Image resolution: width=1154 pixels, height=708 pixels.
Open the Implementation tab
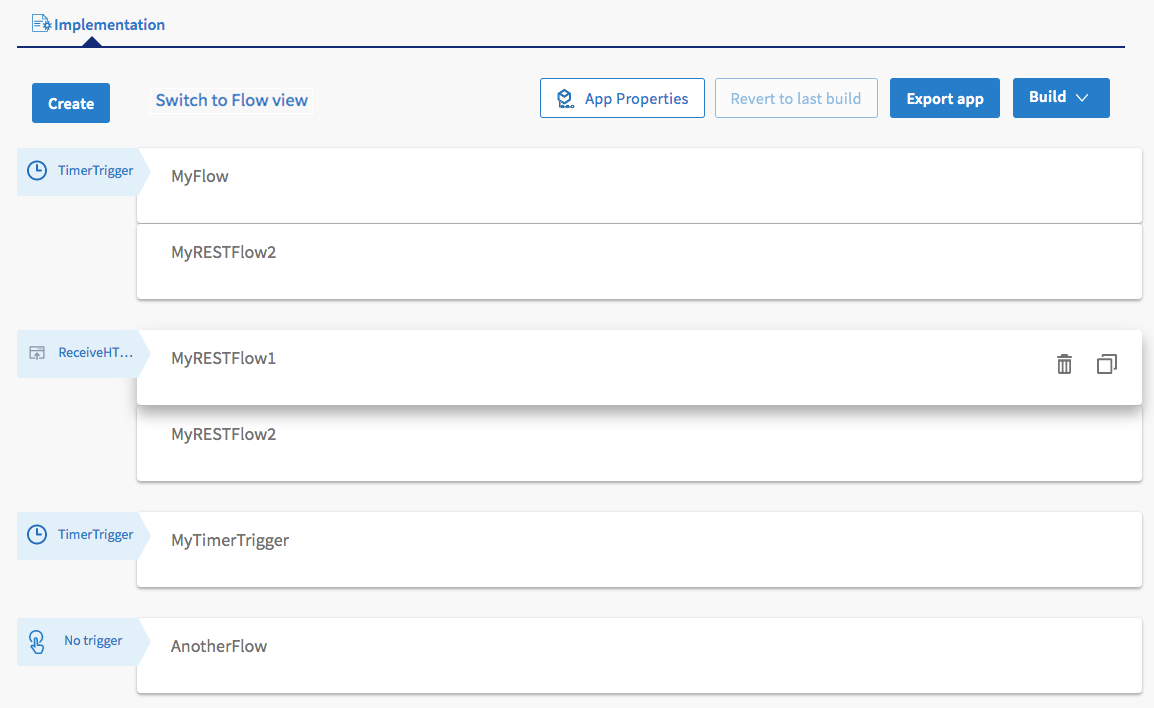[109, 24]
